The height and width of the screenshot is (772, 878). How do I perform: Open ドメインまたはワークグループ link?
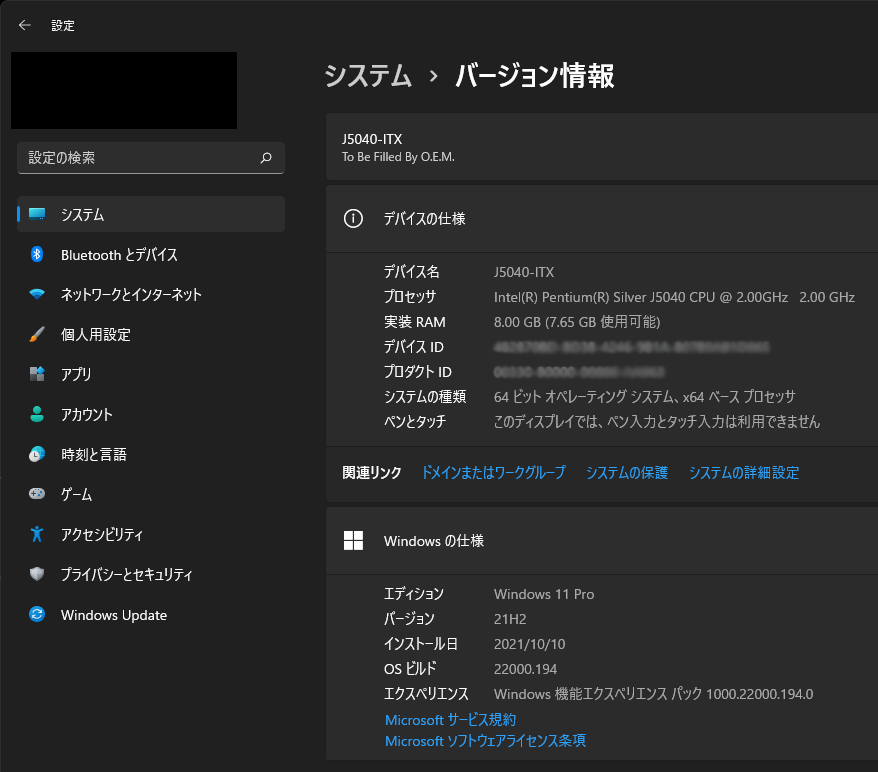tap(493, 472)
